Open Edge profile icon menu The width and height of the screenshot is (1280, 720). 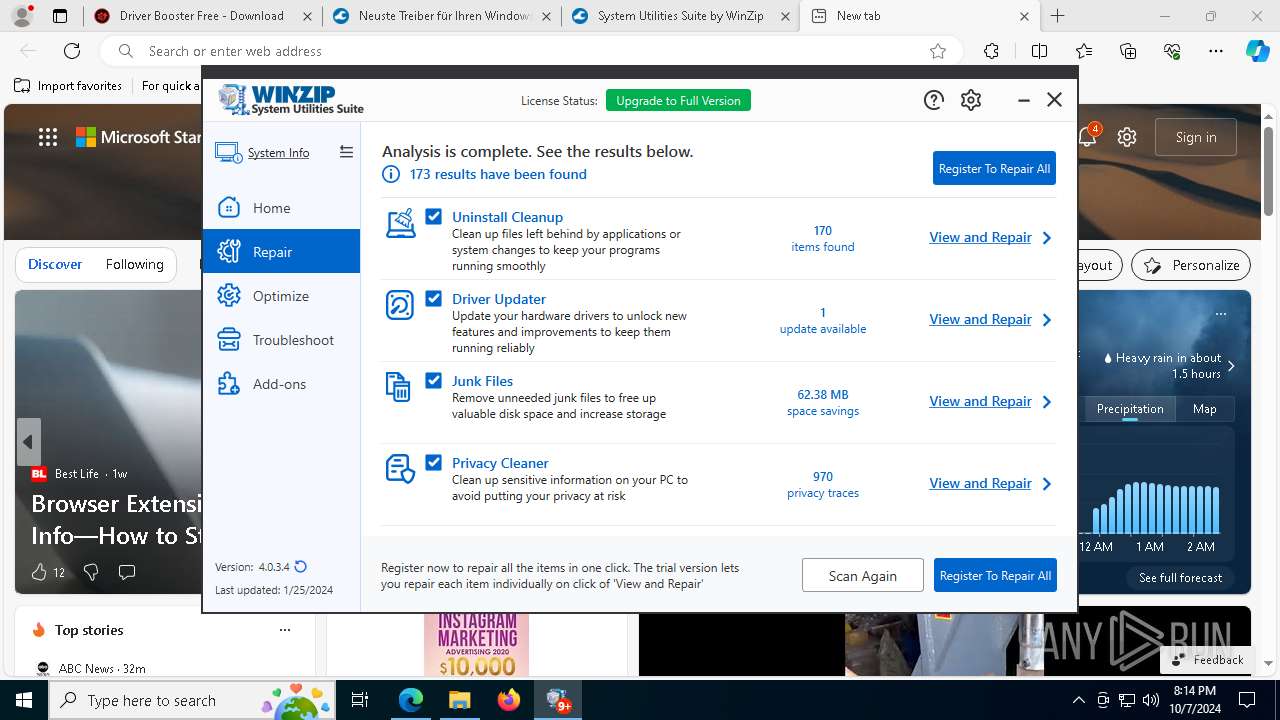[x=22, y=16]
